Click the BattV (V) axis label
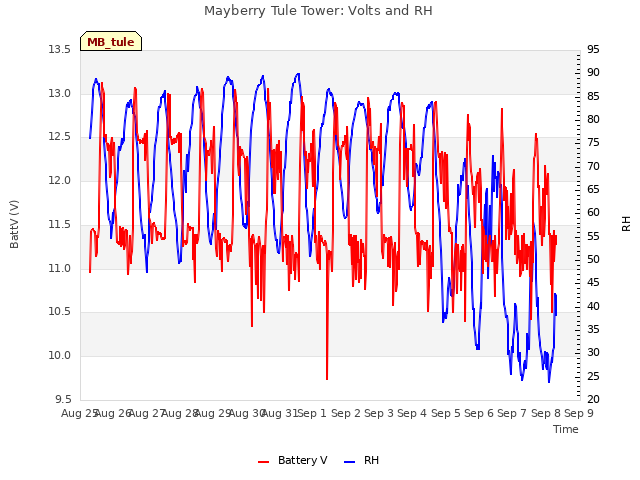 click(x=14, y=224)
